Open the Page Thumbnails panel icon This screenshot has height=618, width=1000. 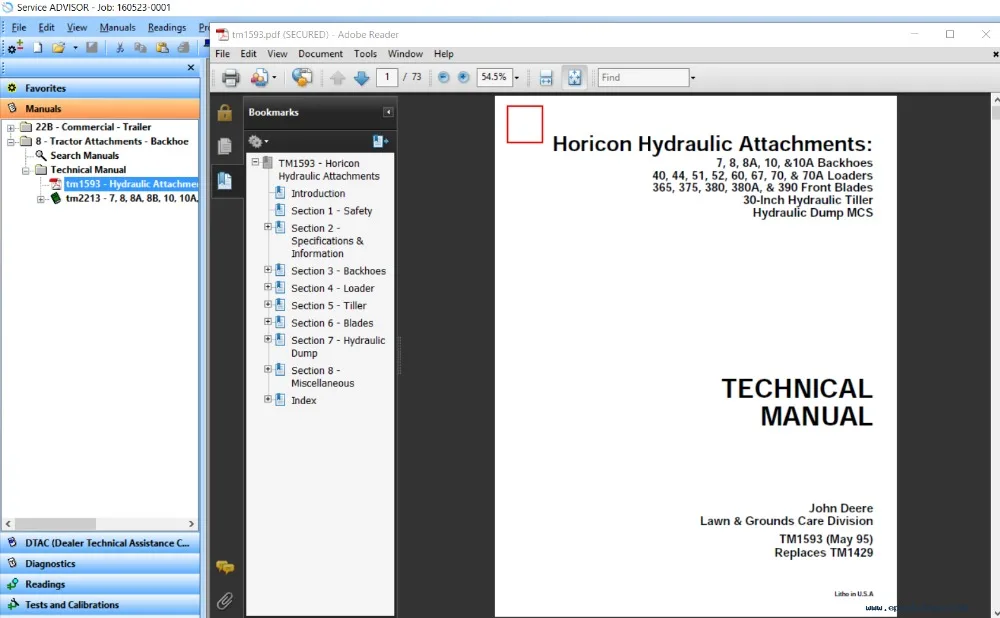225,146
